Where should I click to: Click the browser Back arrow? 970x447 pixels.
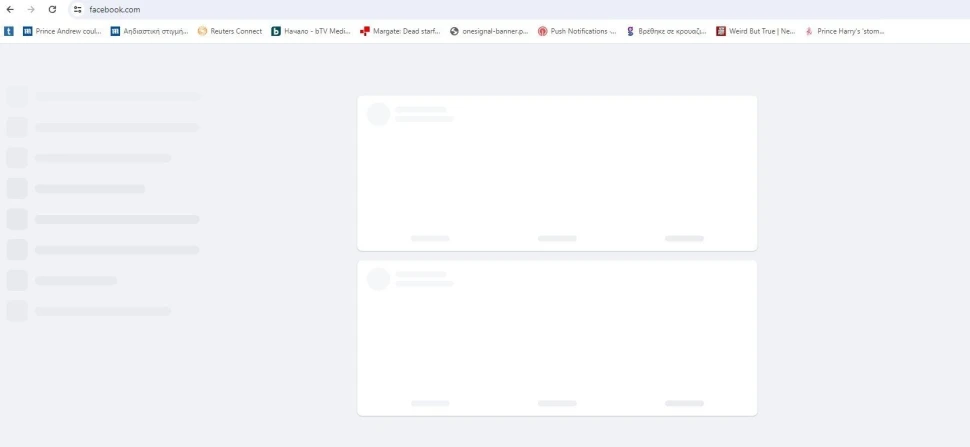(x=10, y=9)
